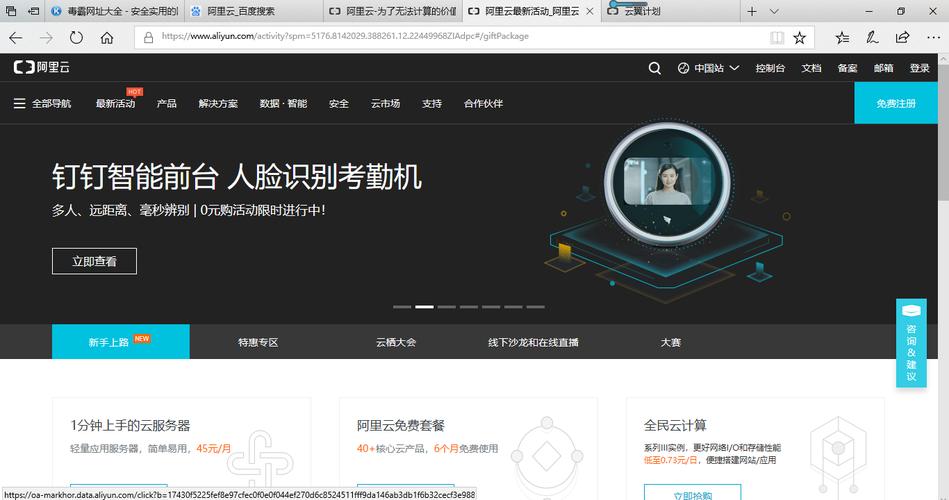
Task: Open 支持 menu item
Action: (432, 104)
